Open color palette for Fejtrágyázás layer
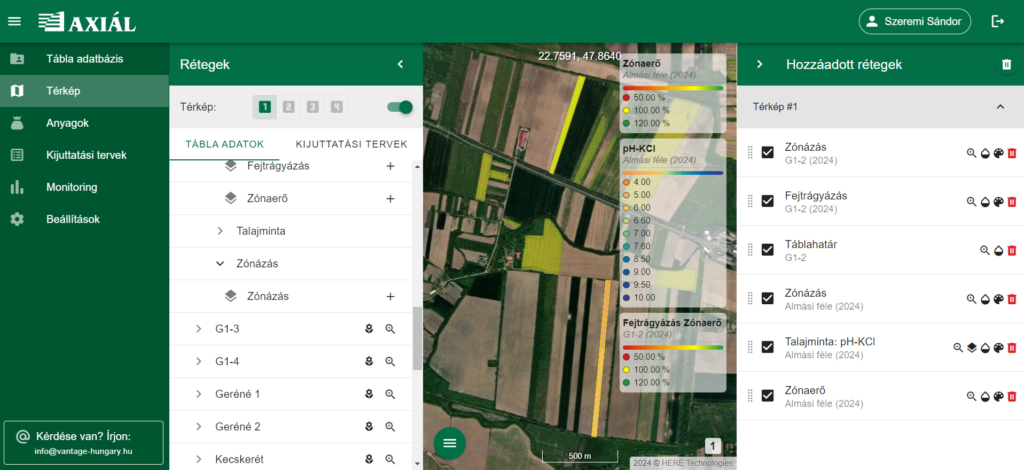 (998, 201)
